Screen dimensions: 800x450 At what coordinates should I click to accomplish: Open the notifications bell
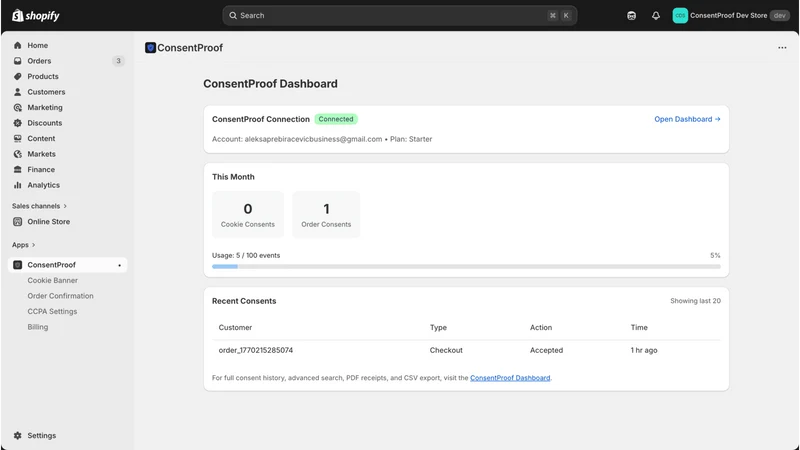[656, 15]
